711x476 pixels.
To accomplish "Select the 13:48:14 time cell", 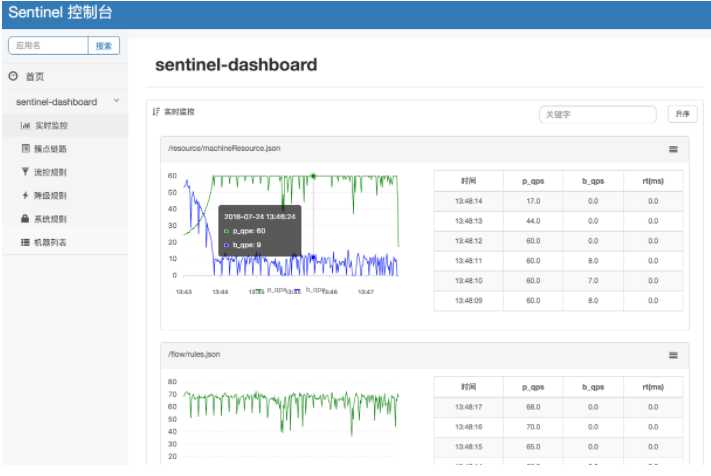I will [x=468, y=201].
